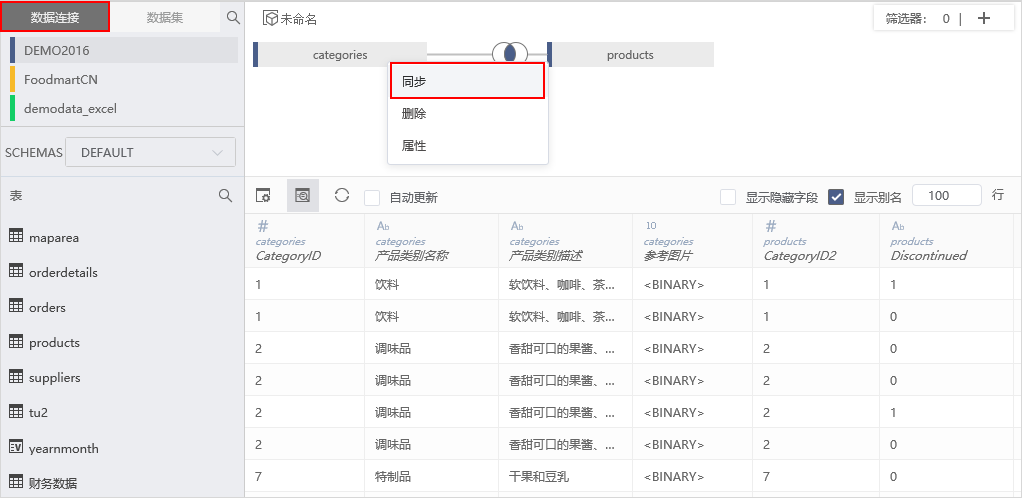Click the refresh icon in preview toolbar
This screenshot has width=1022, height=498.
342,195
